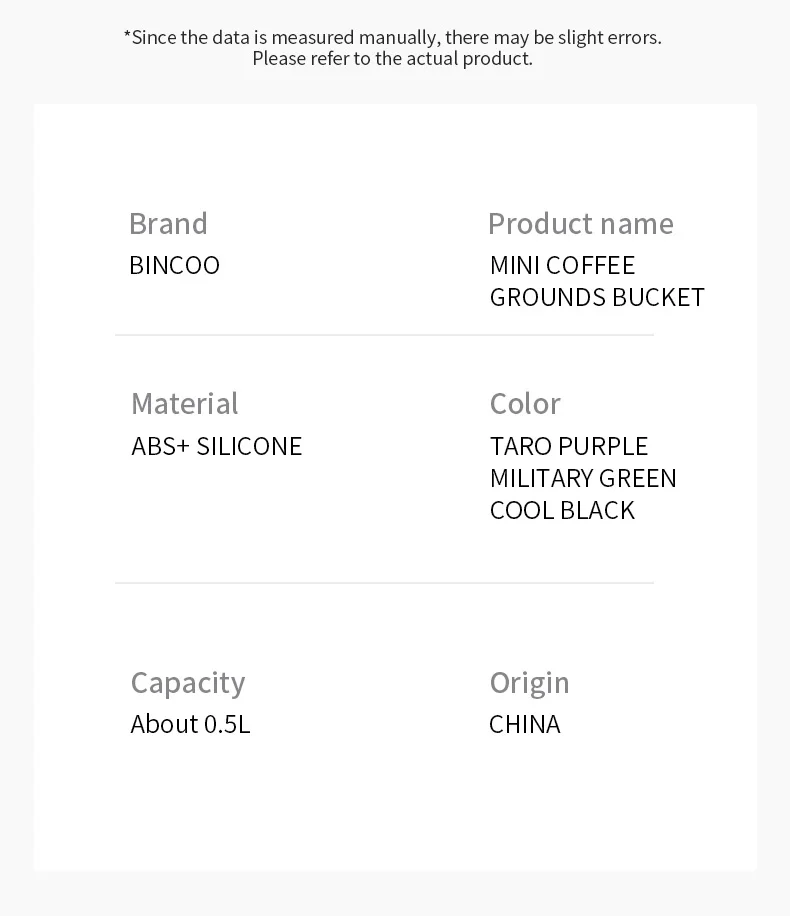The width and height of the screenshot is (790, 916).
Task: Click the manual measurement disclaimer line
Action: tap(392, 37)
